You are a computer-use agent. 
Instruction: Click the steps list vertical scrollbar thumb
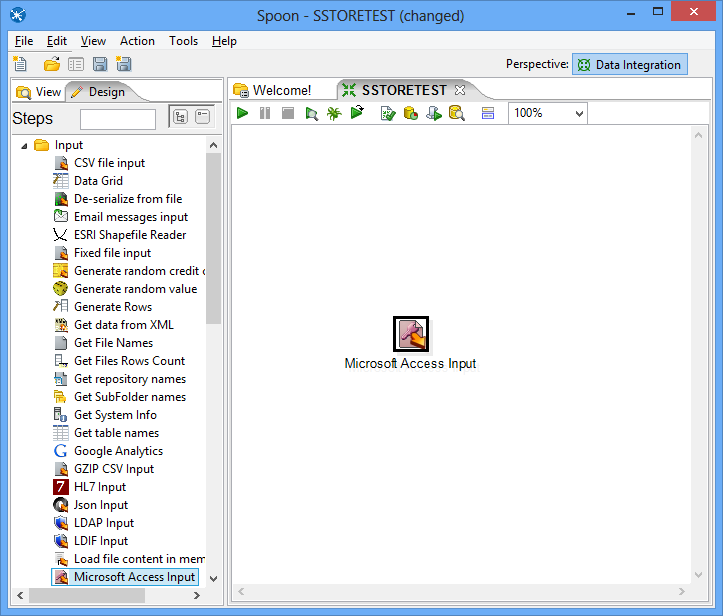pyautogui.click(x=213, y=238)
